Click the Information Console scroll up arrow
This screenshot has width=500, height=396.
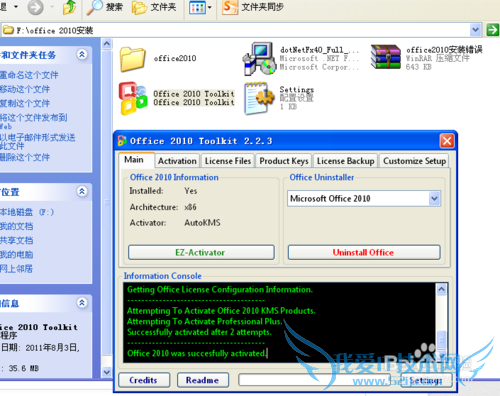coord(442,289)
